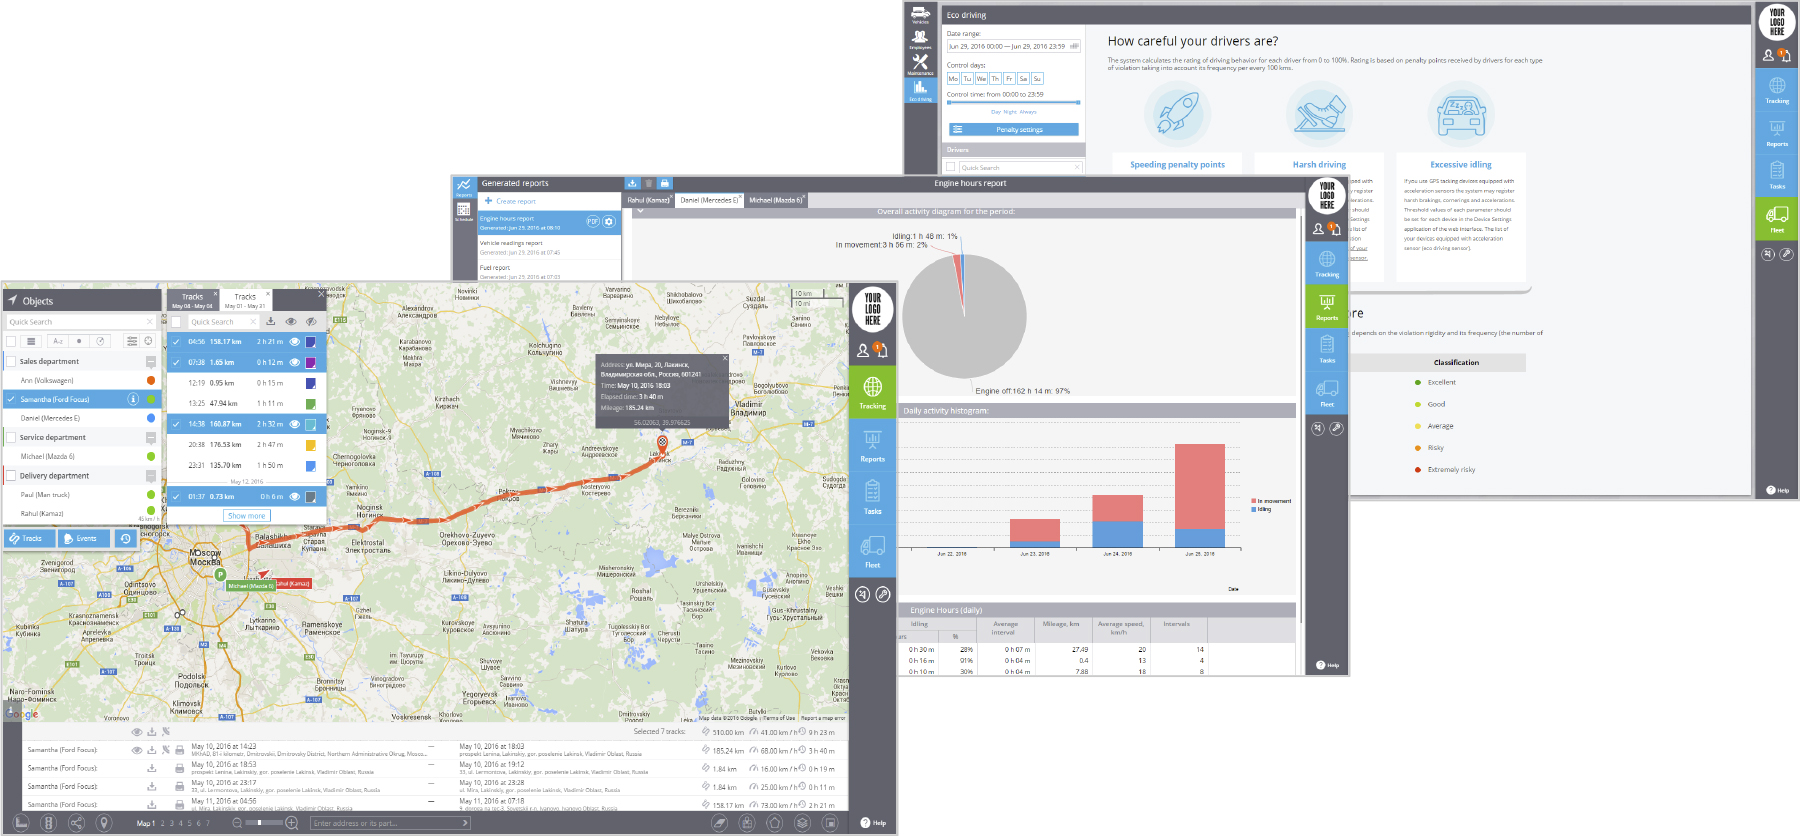Sort objects alphabetically with A-z button
Image resolution: width=1800 pixels, height=836 pixels.
(x=58, y=341)
